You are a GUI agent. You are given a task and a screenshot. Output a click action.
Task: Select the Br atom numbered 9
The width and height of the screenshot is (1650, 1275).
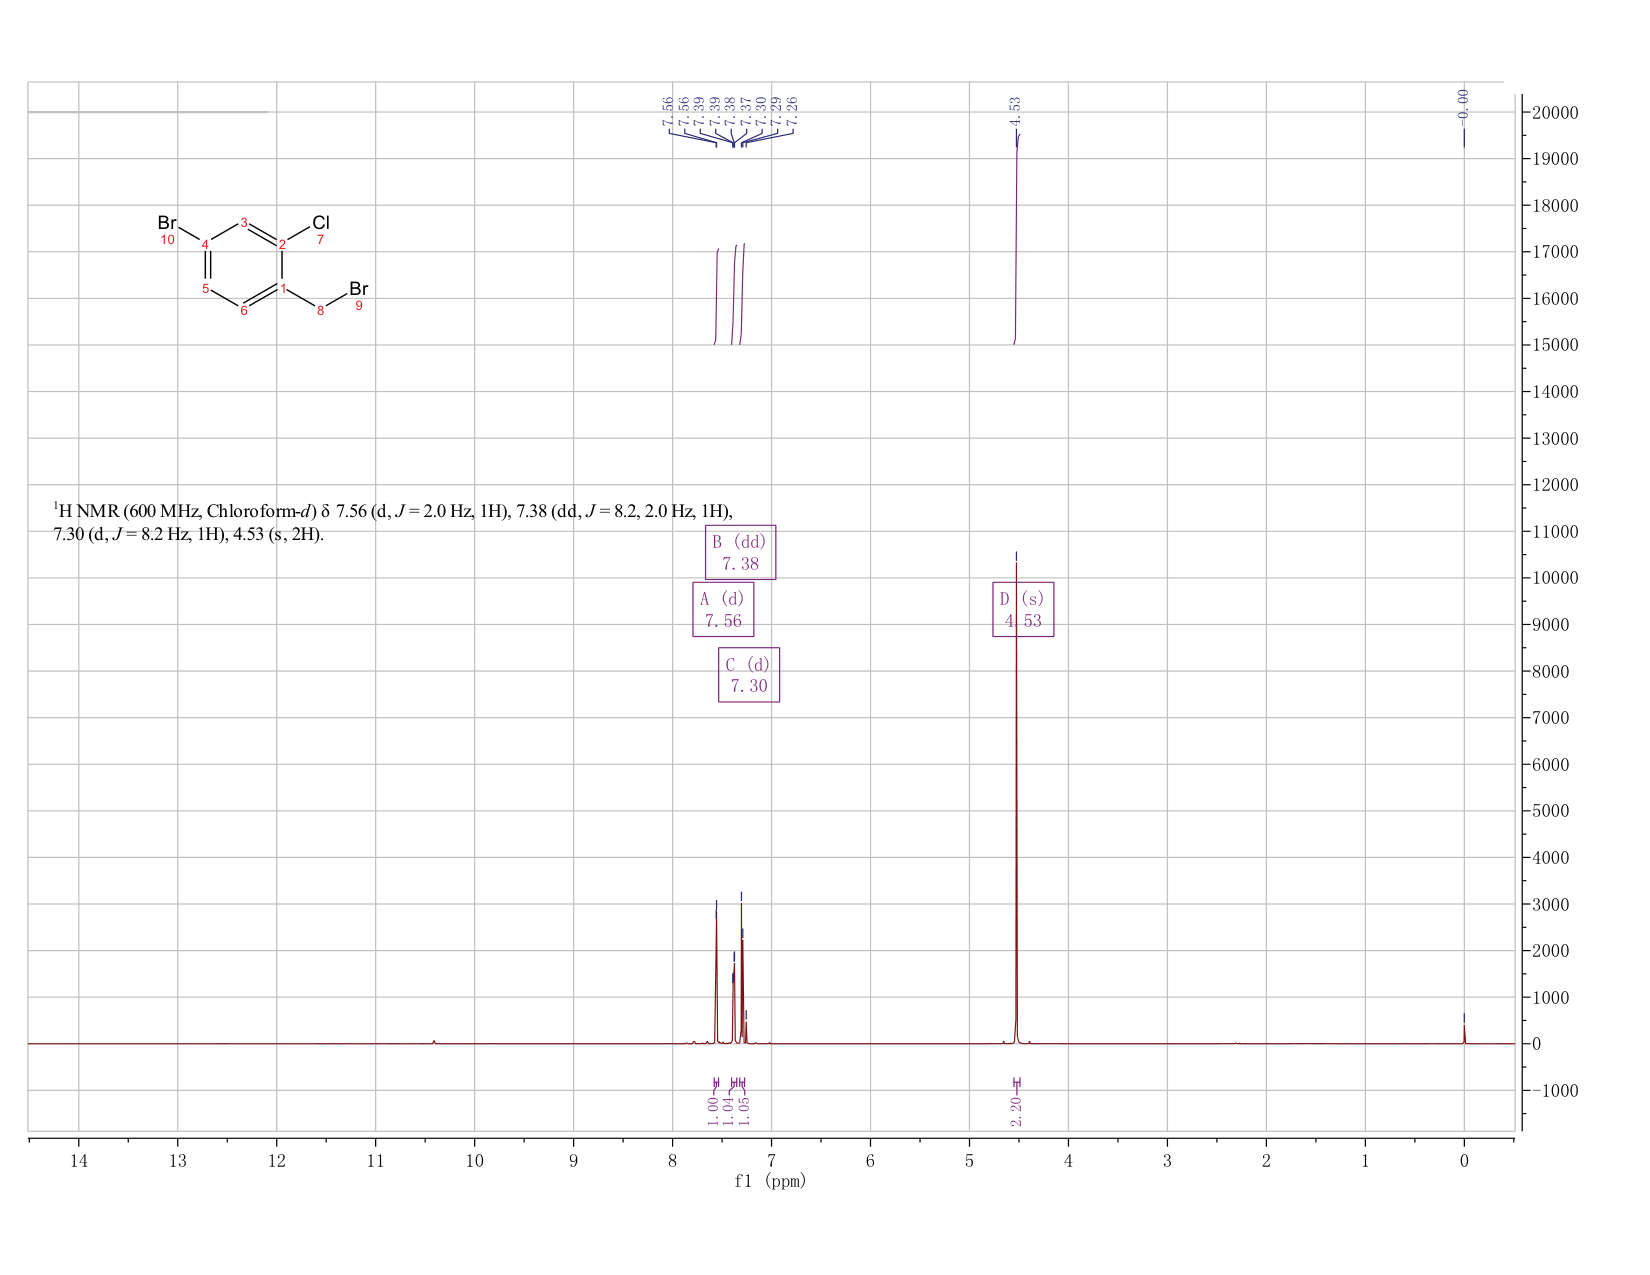tap(359, 289)
